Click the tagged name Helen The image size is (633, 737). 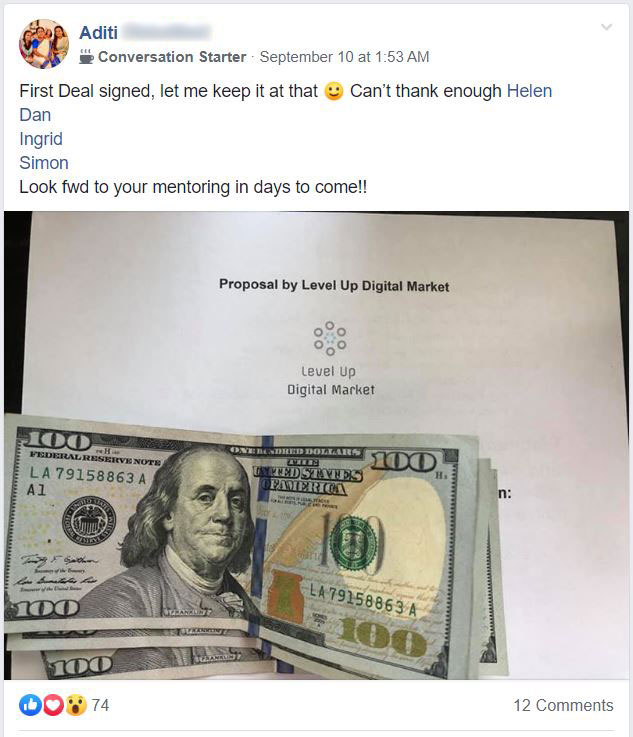[x=529, y=91]
